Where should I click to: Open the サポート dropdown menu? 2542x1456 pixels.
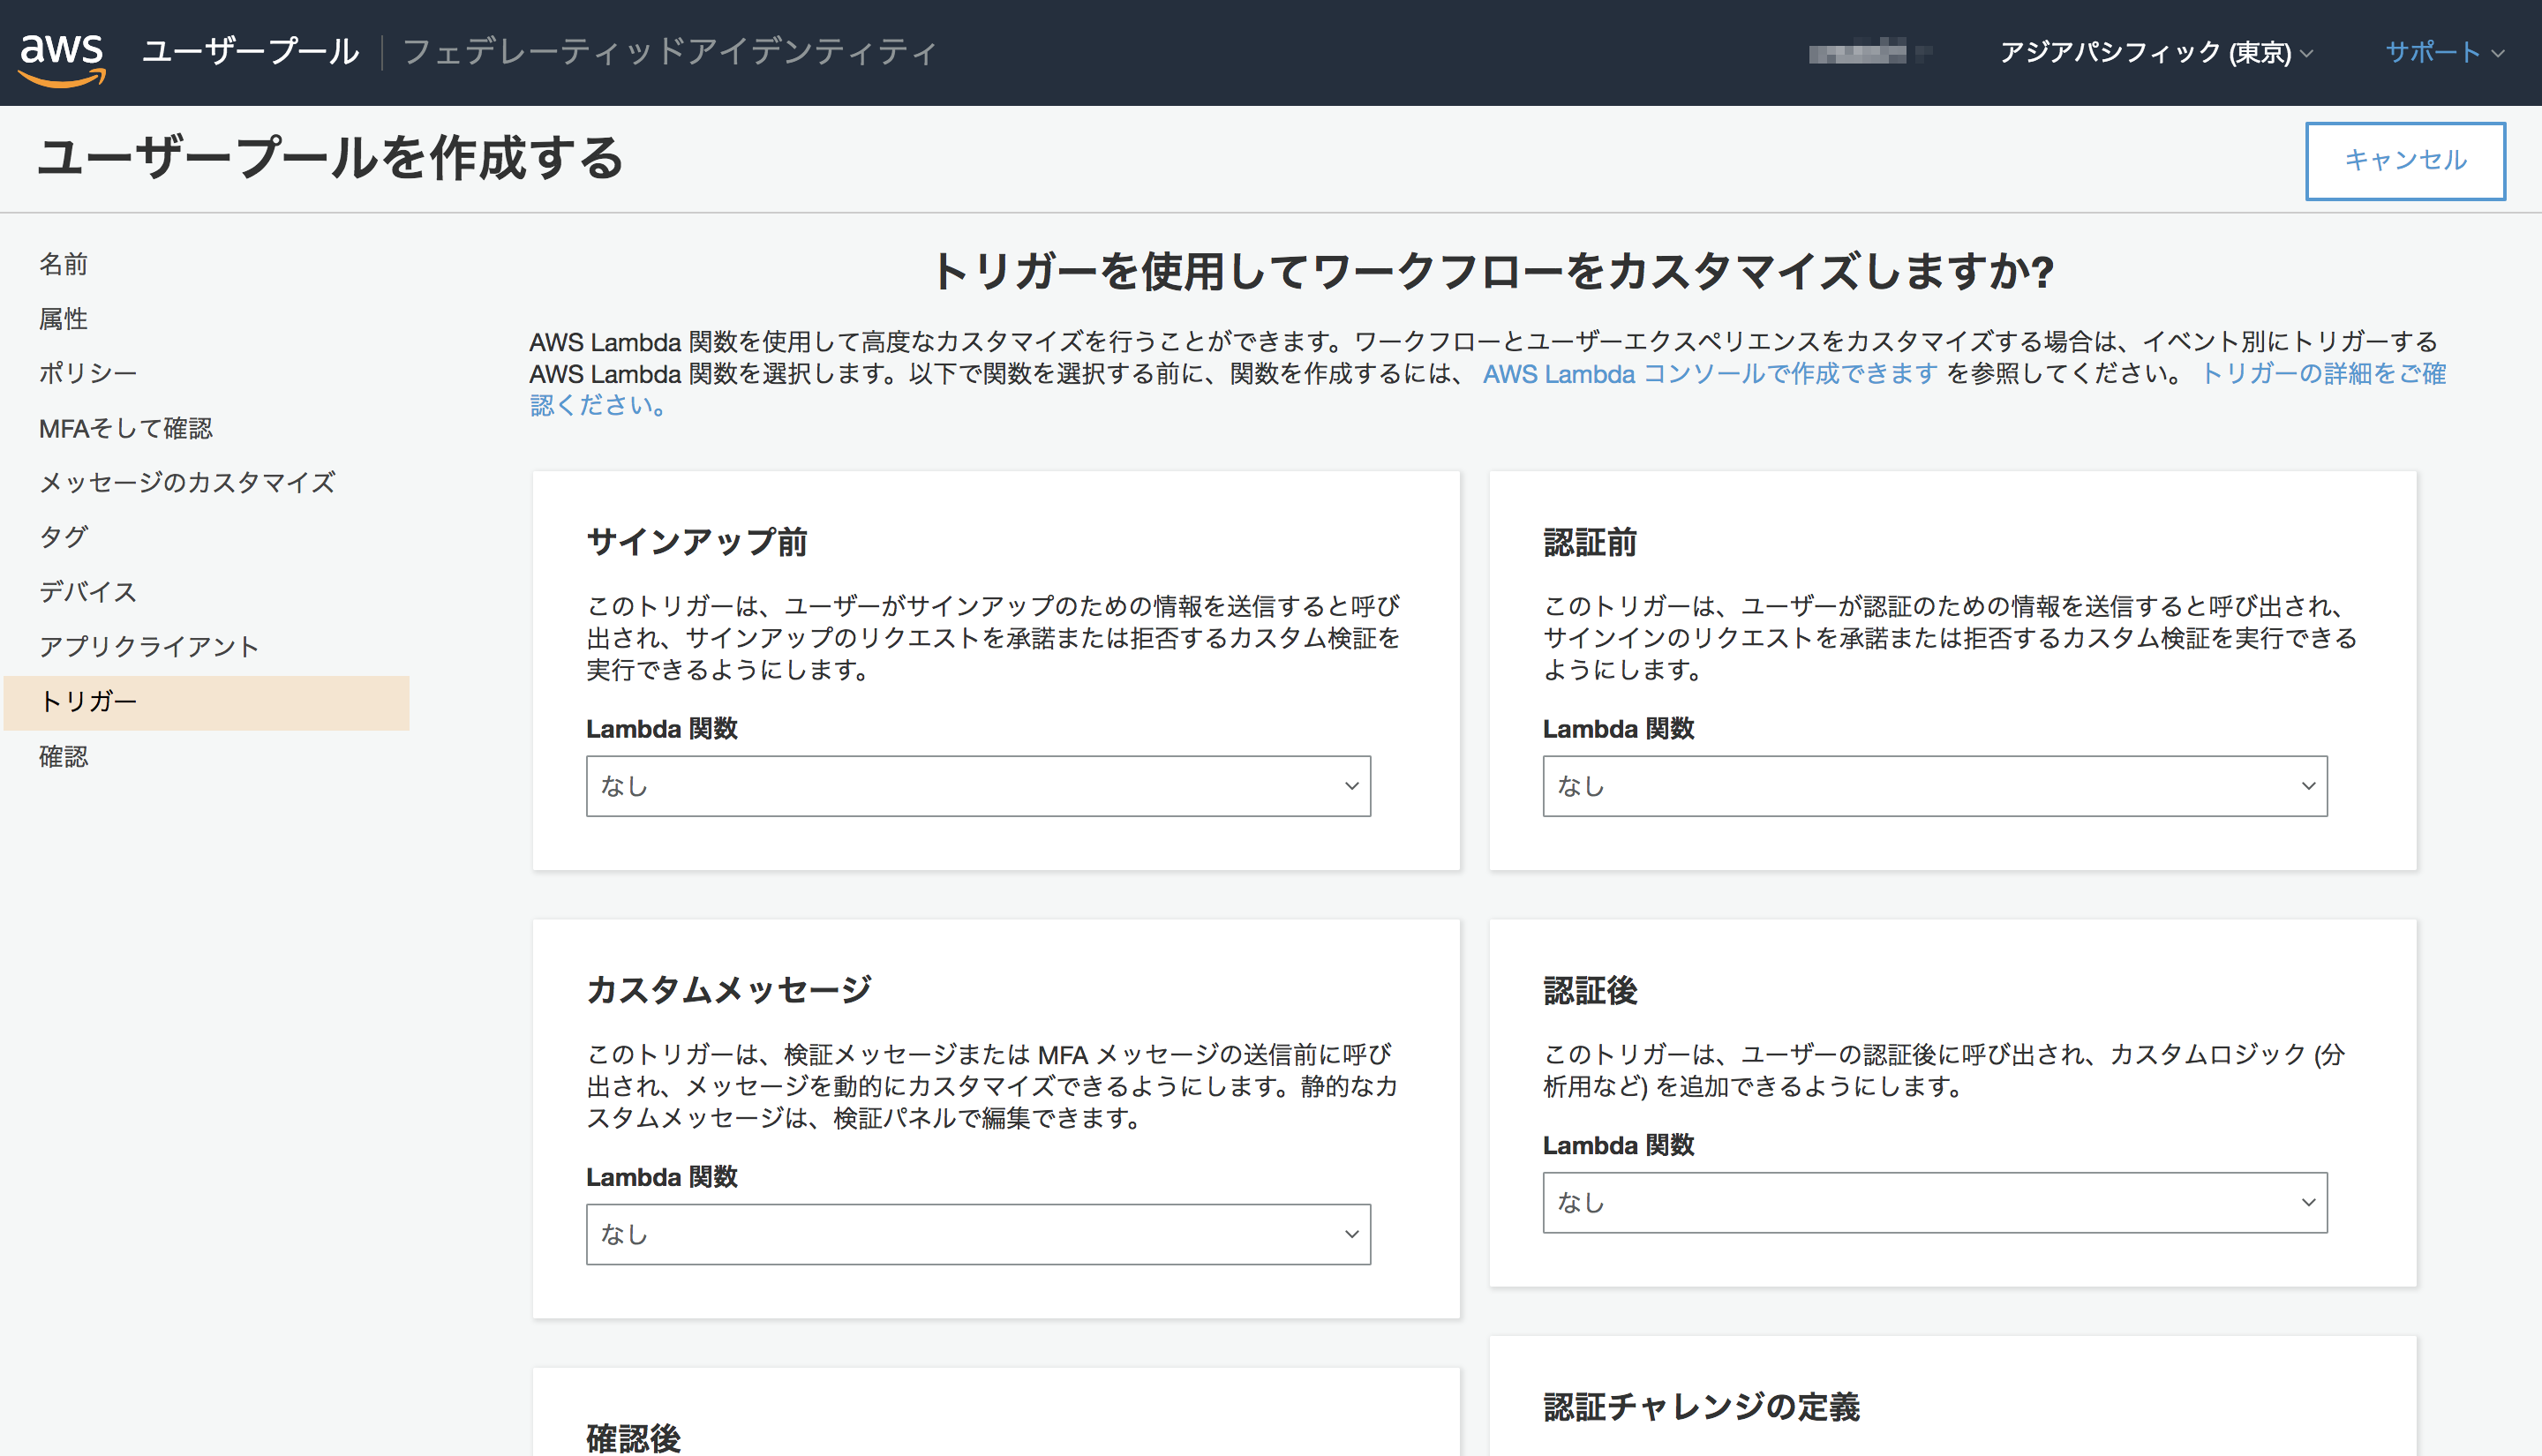(2444, 52)
